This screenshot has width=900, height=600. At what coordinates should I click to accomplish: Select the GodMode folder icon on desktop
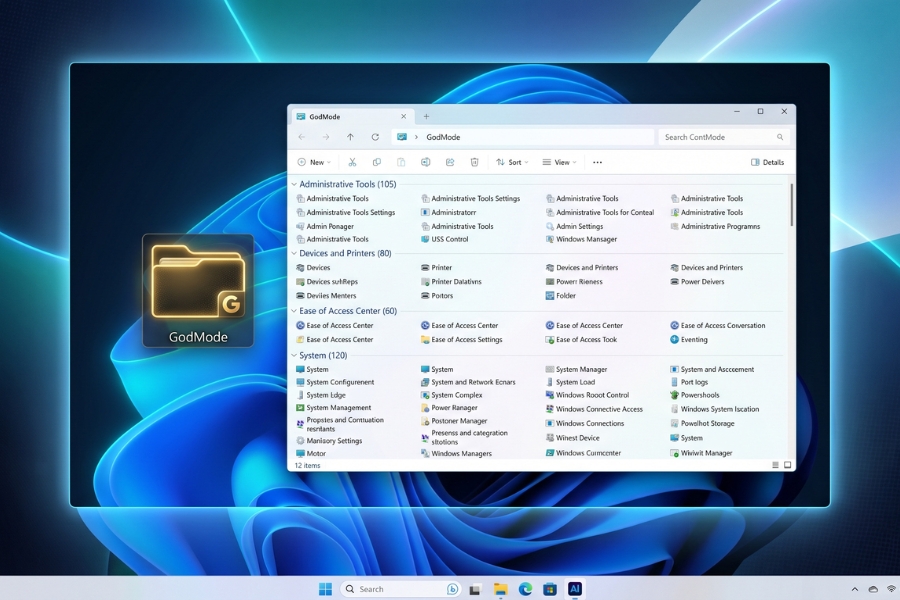pyautogui.click(x=198, y=291)
